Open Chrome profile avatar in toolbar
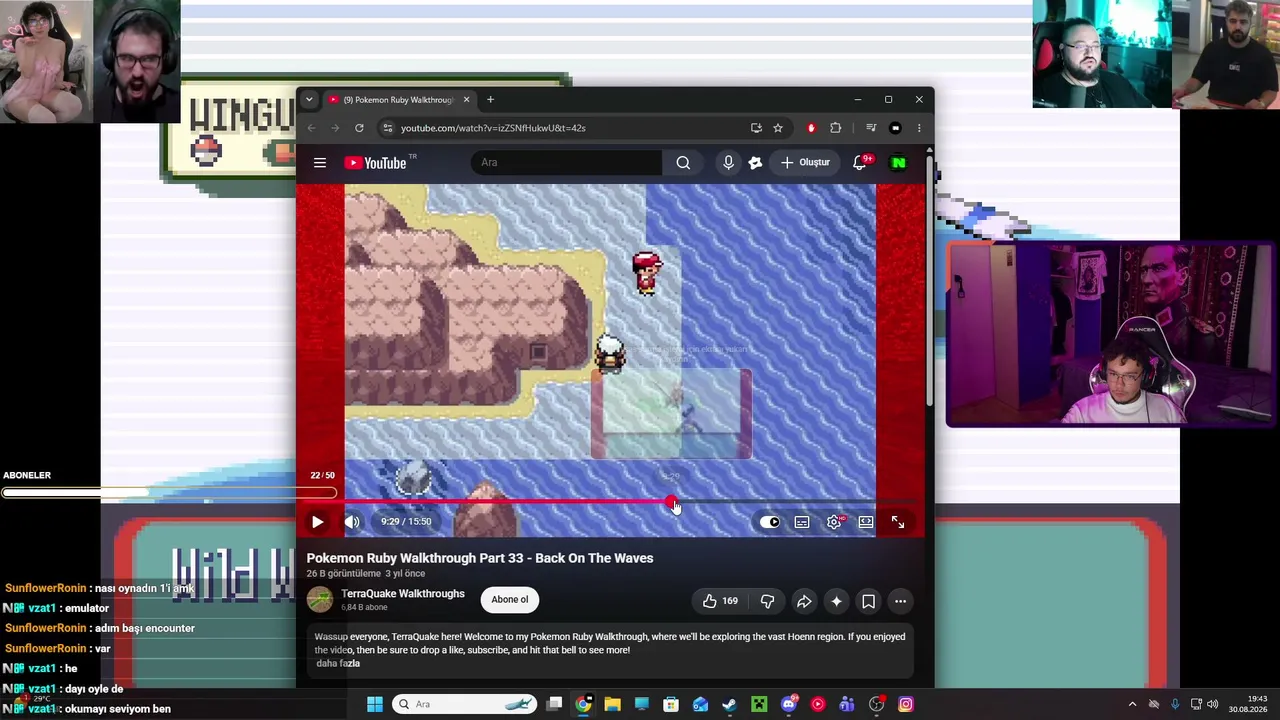 895,128
